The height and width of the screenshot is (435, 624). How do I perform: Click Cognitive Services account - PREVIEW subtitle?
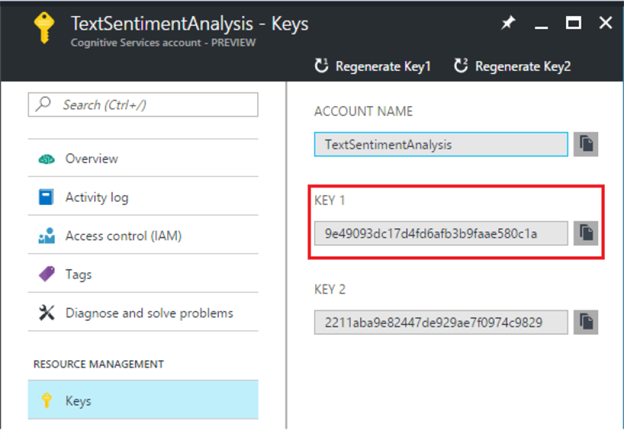point(163,43)
